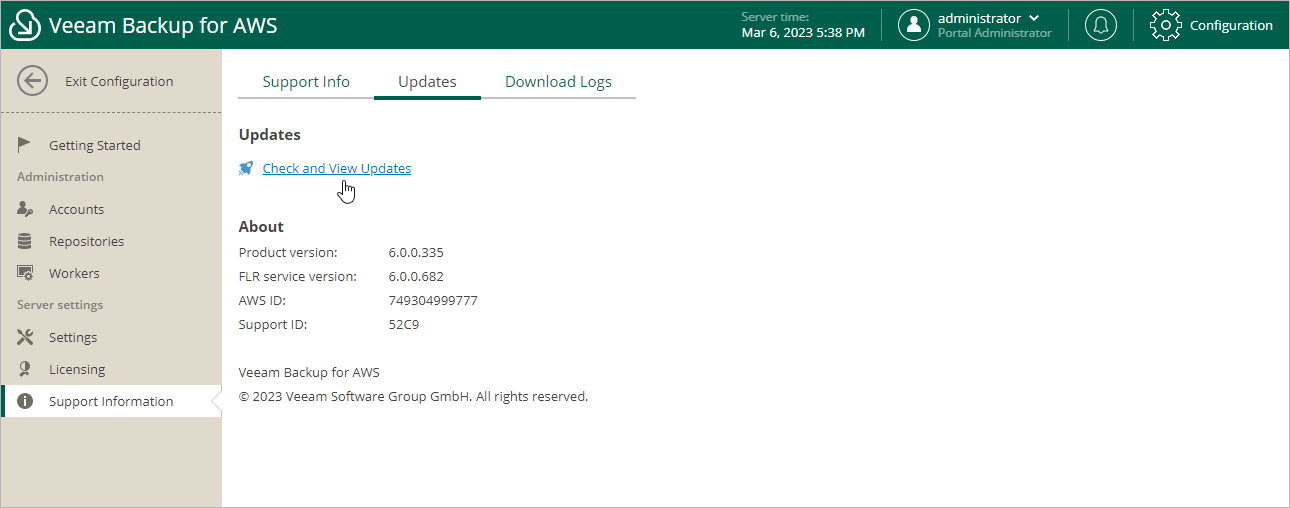
Task: Click the Licensing badge icon
Action: click(26, 369)
